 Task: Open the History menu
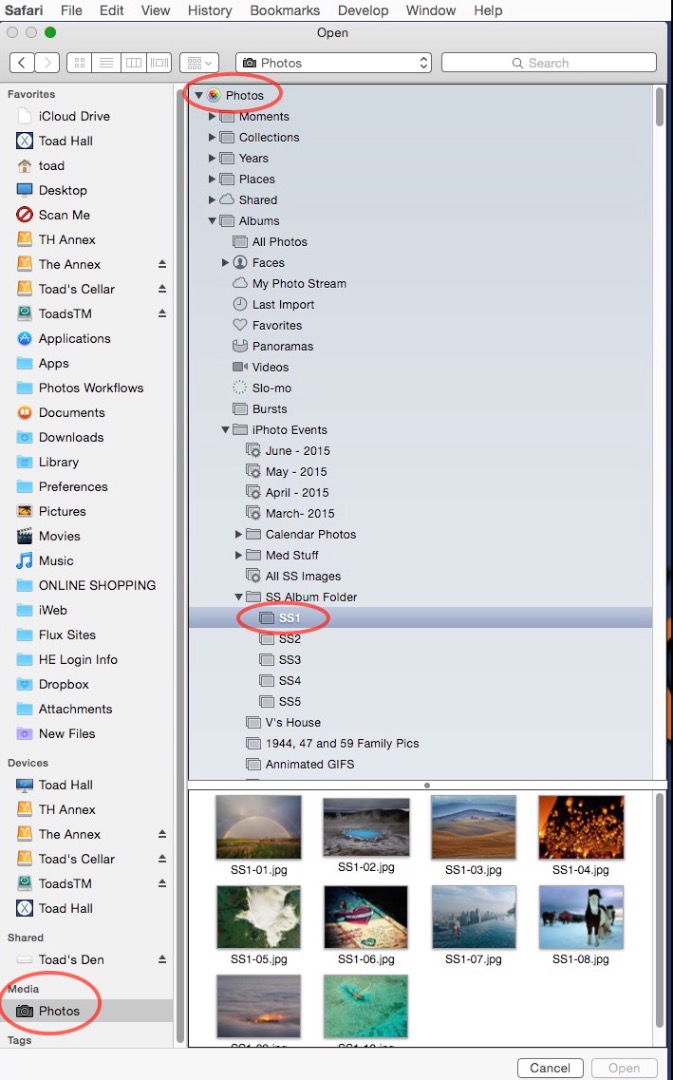209,10
